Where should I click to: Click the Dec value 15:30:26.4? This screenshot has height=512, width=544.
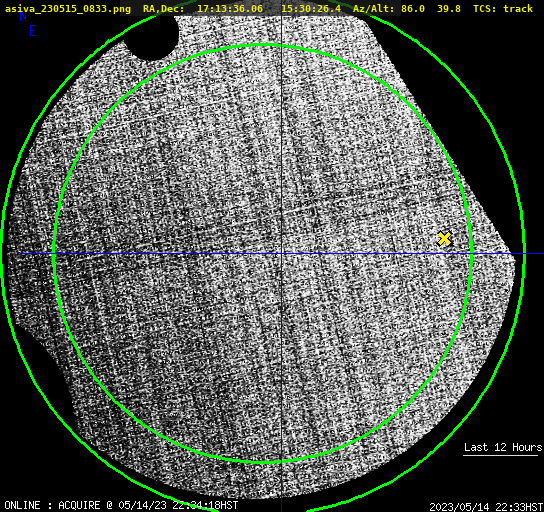[x=311, y=9]
